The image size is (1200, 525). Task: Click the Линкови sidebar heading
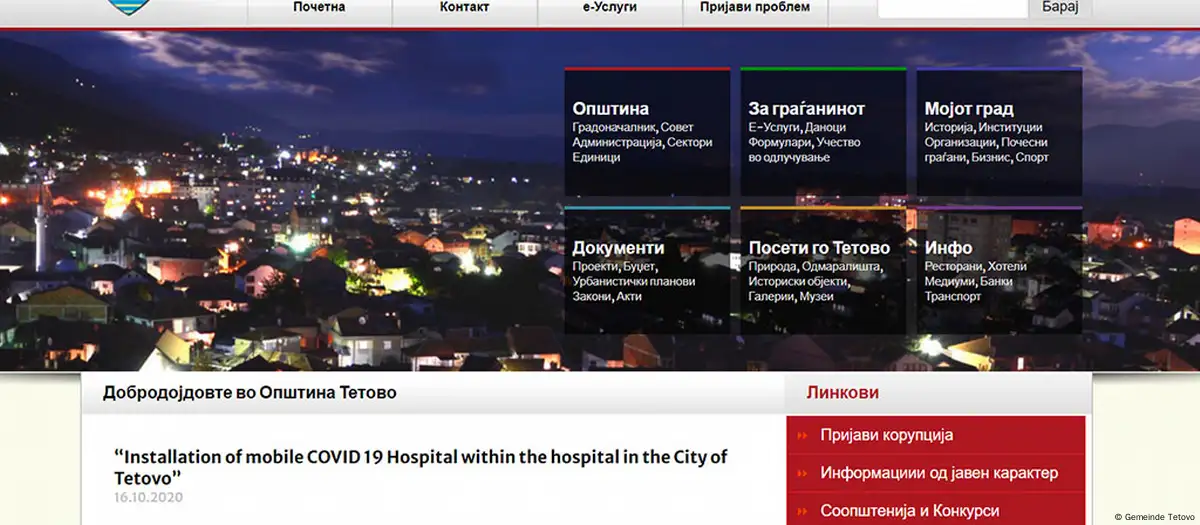[842, 393]
